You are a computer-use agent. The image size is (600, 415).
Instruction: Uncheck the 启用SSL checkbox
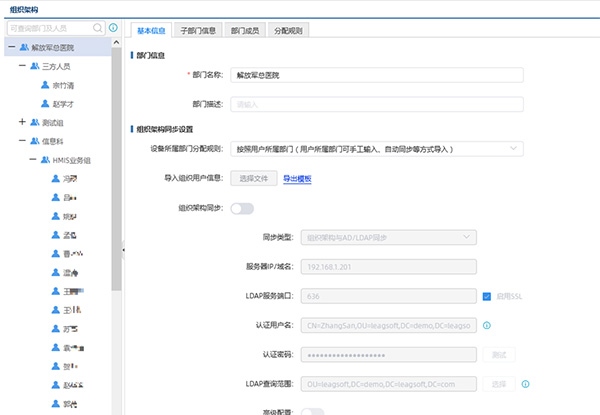(x=487, y=296)
